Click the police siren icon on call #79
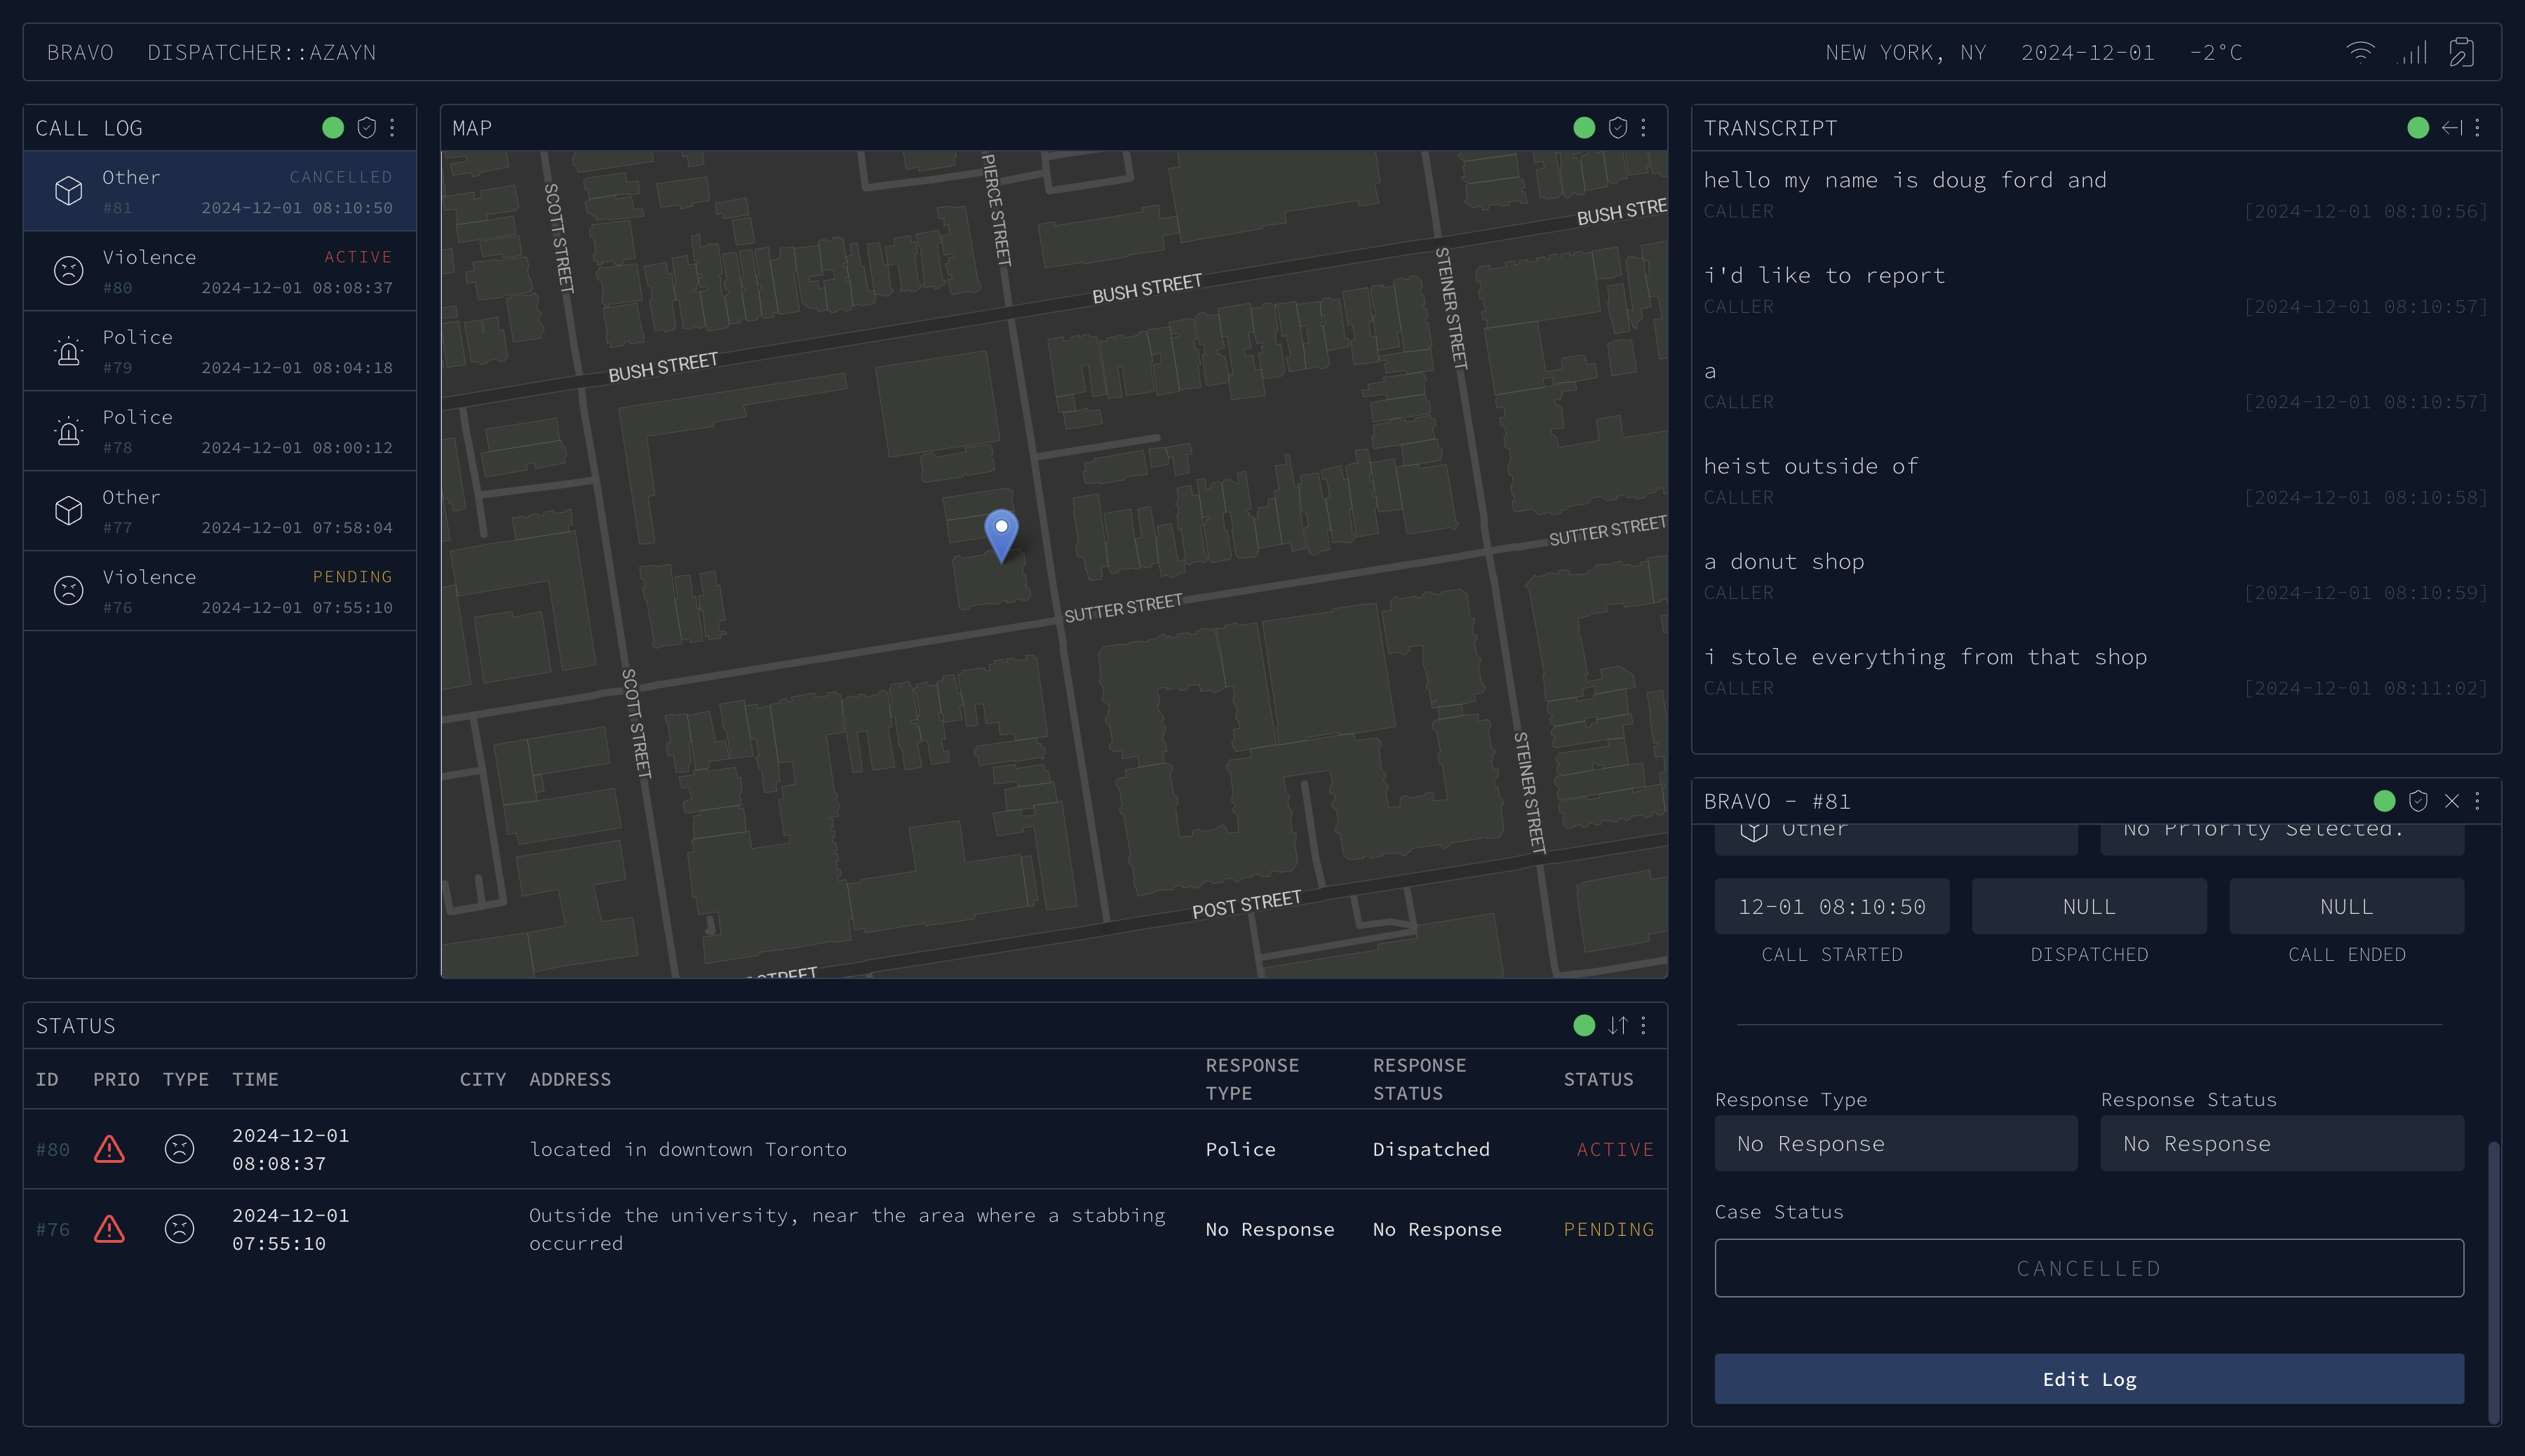 tap(68, 350)
